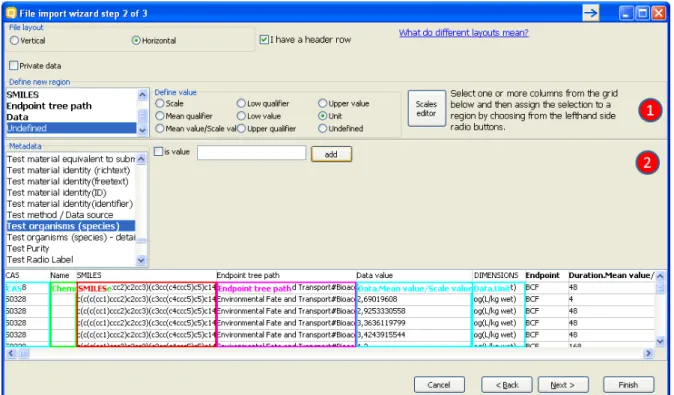
Task: Select 'Test organisms (species) - detai' metadata
Action: point(70,237)
